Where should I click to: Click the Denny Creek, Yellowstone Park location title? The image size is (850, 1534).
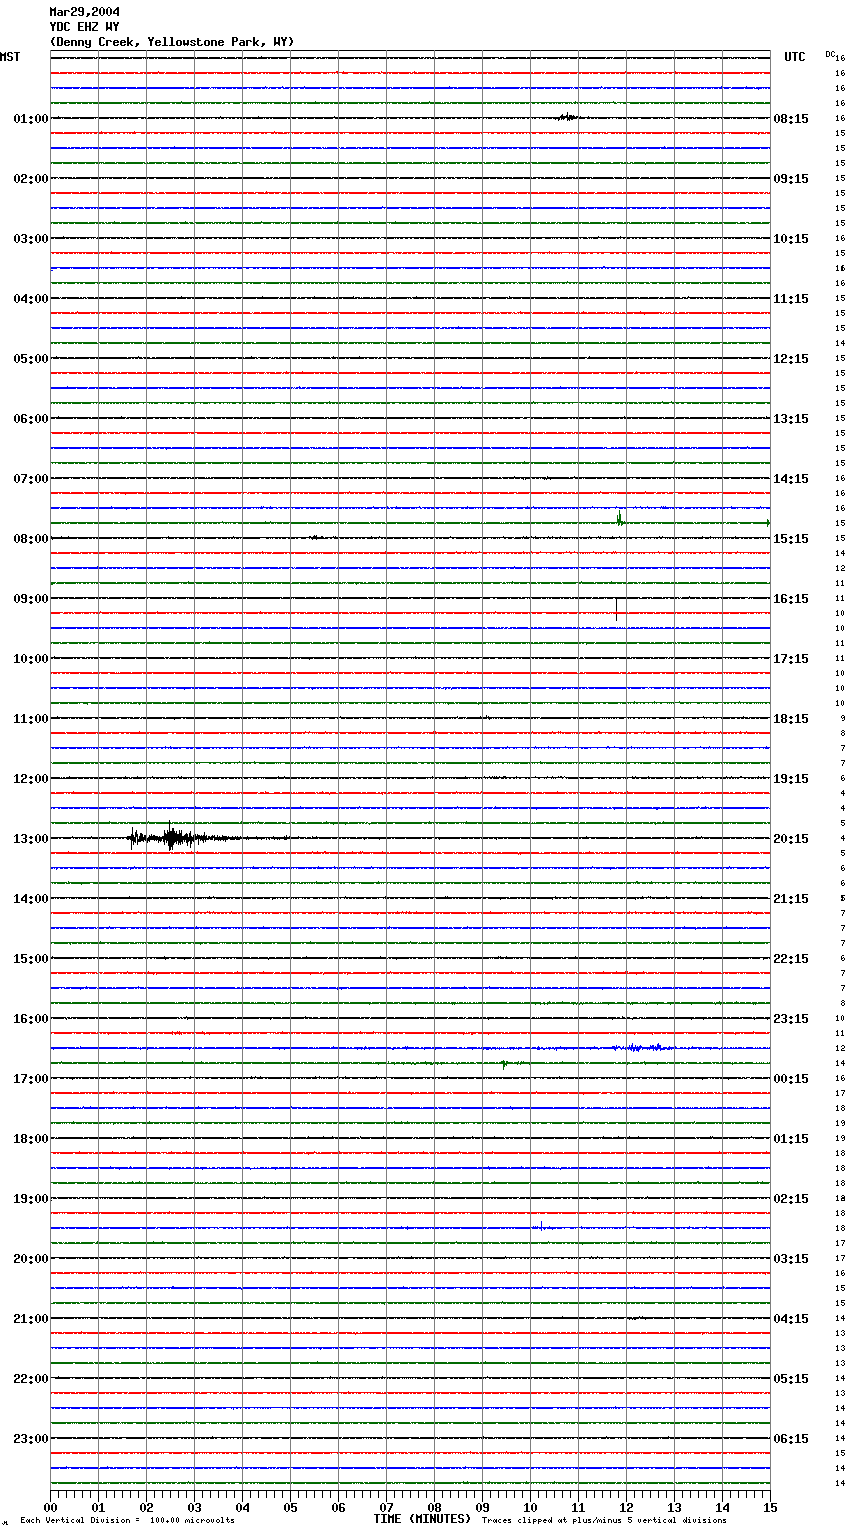pyautogui.click(x=172, y=42)
